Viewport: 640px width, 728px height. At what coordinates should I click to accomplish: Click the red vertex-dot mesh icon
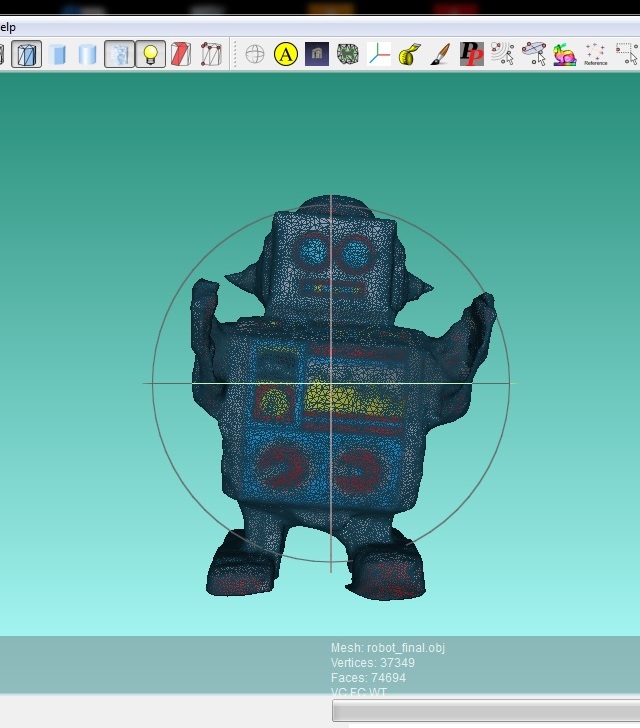(x=210, y=54)
